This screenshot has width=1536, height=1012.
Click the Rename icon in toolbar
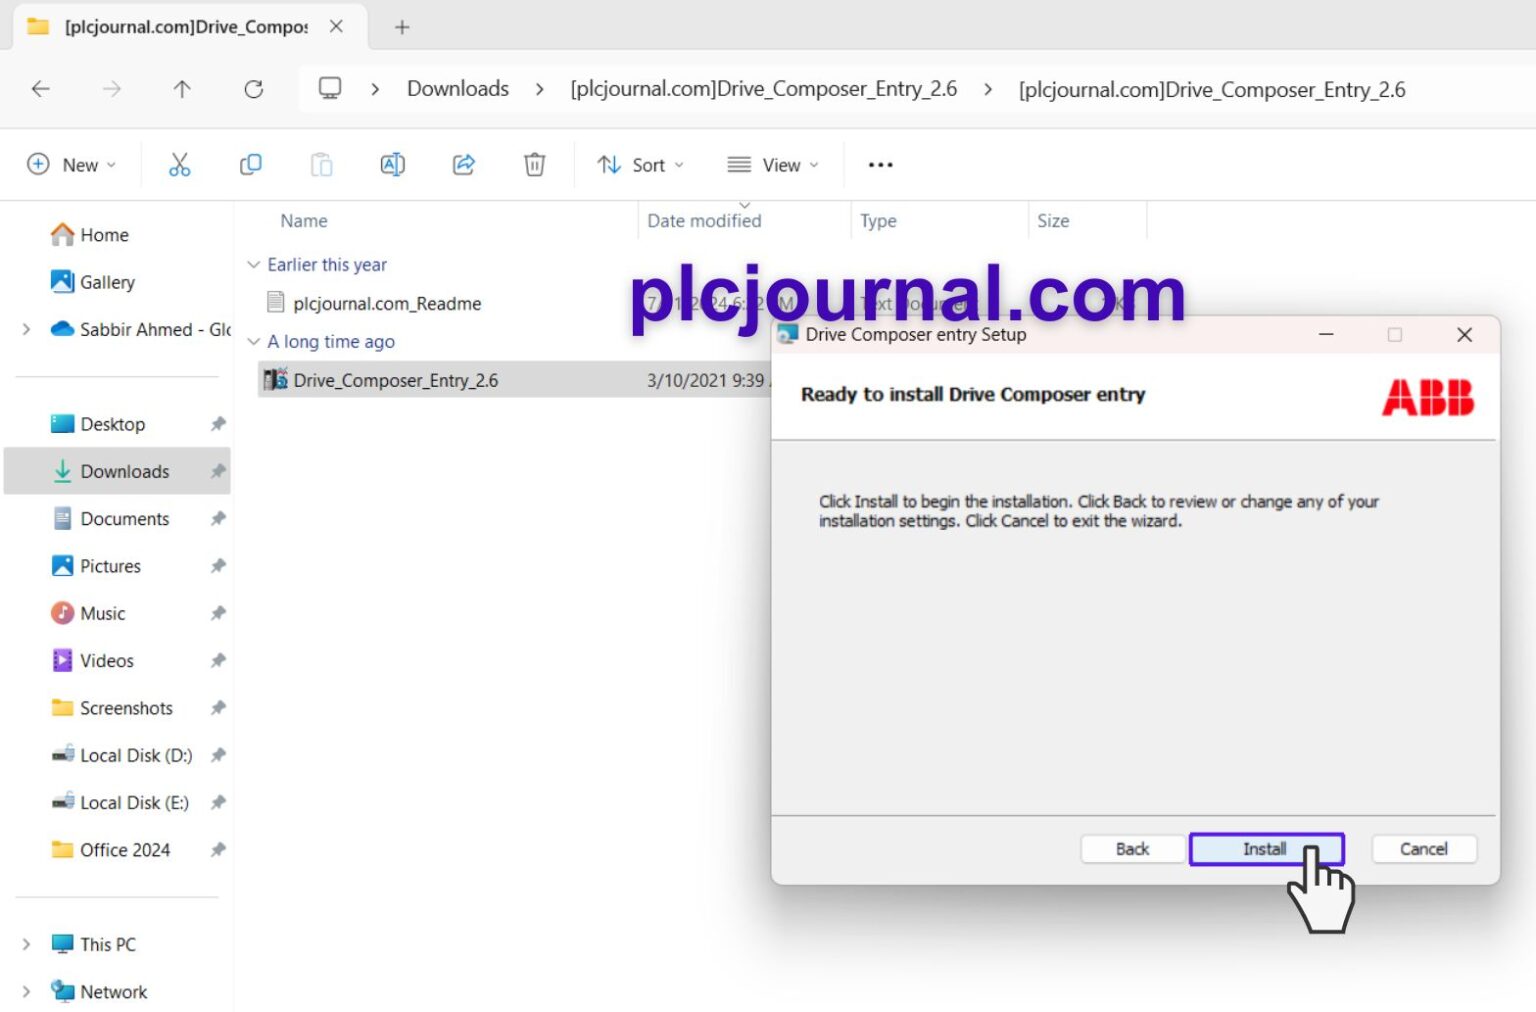(392, 165)
